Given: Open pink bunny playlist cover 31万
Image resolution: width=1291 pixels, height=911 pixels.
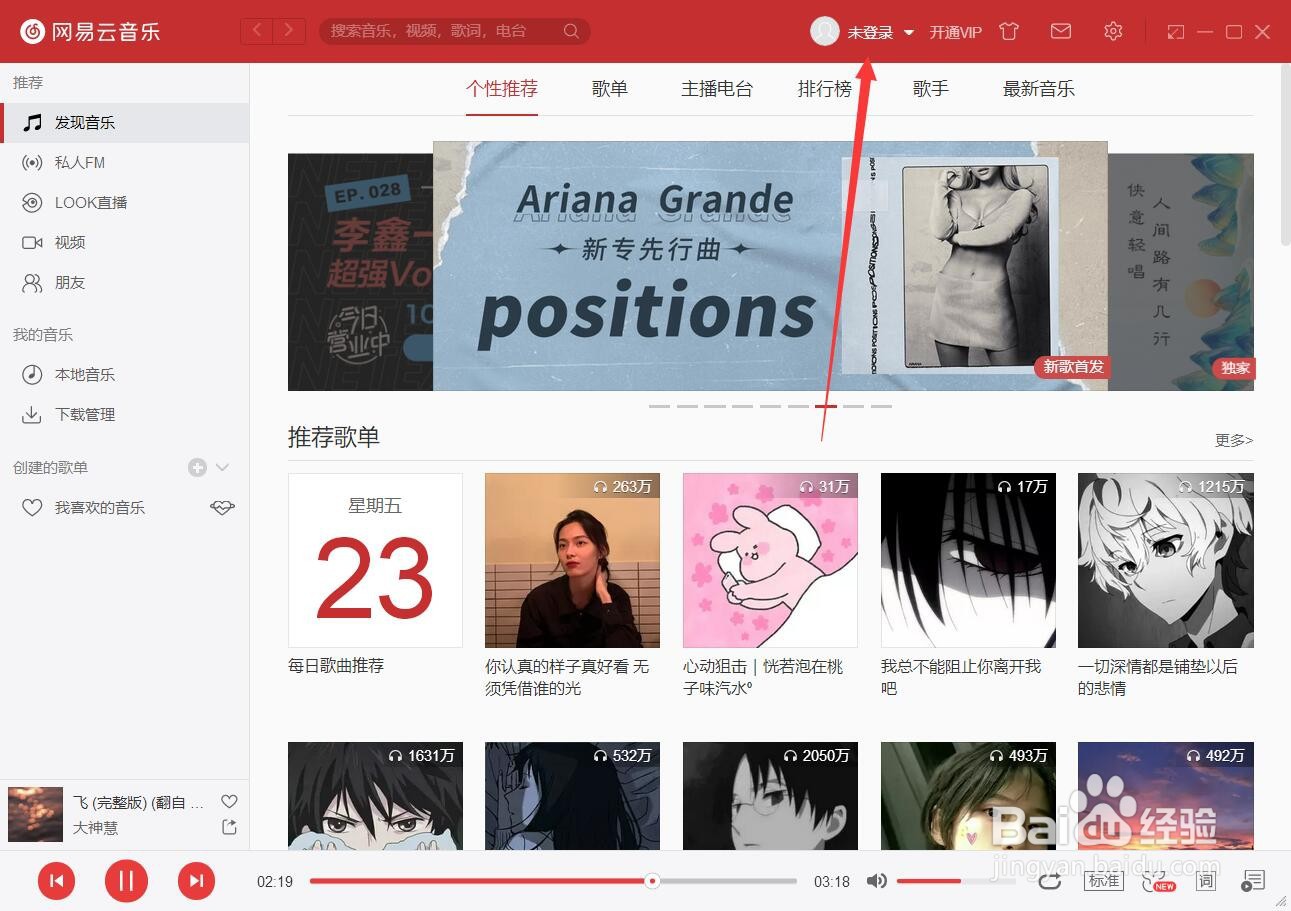Looking at the screenshot, I should coord(770,560).
